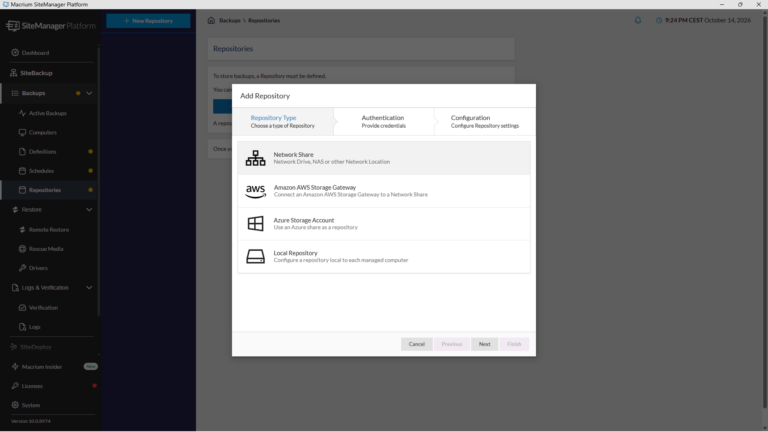Open Active Backups in sidebar
Image resolution: width=768 pixels, height=432 pixels.
click(x=48, y=113)
